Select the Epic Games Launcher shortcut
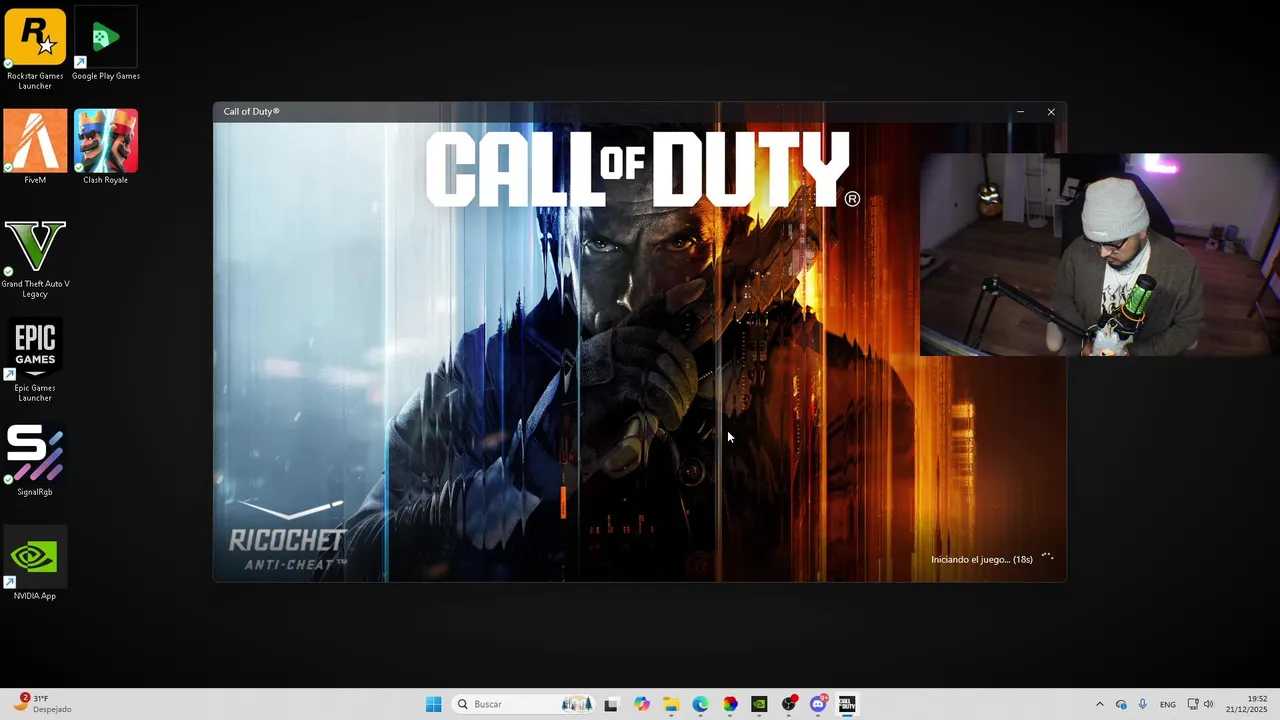The width and height of the screenshot is (1280, 720). [35, 360]
